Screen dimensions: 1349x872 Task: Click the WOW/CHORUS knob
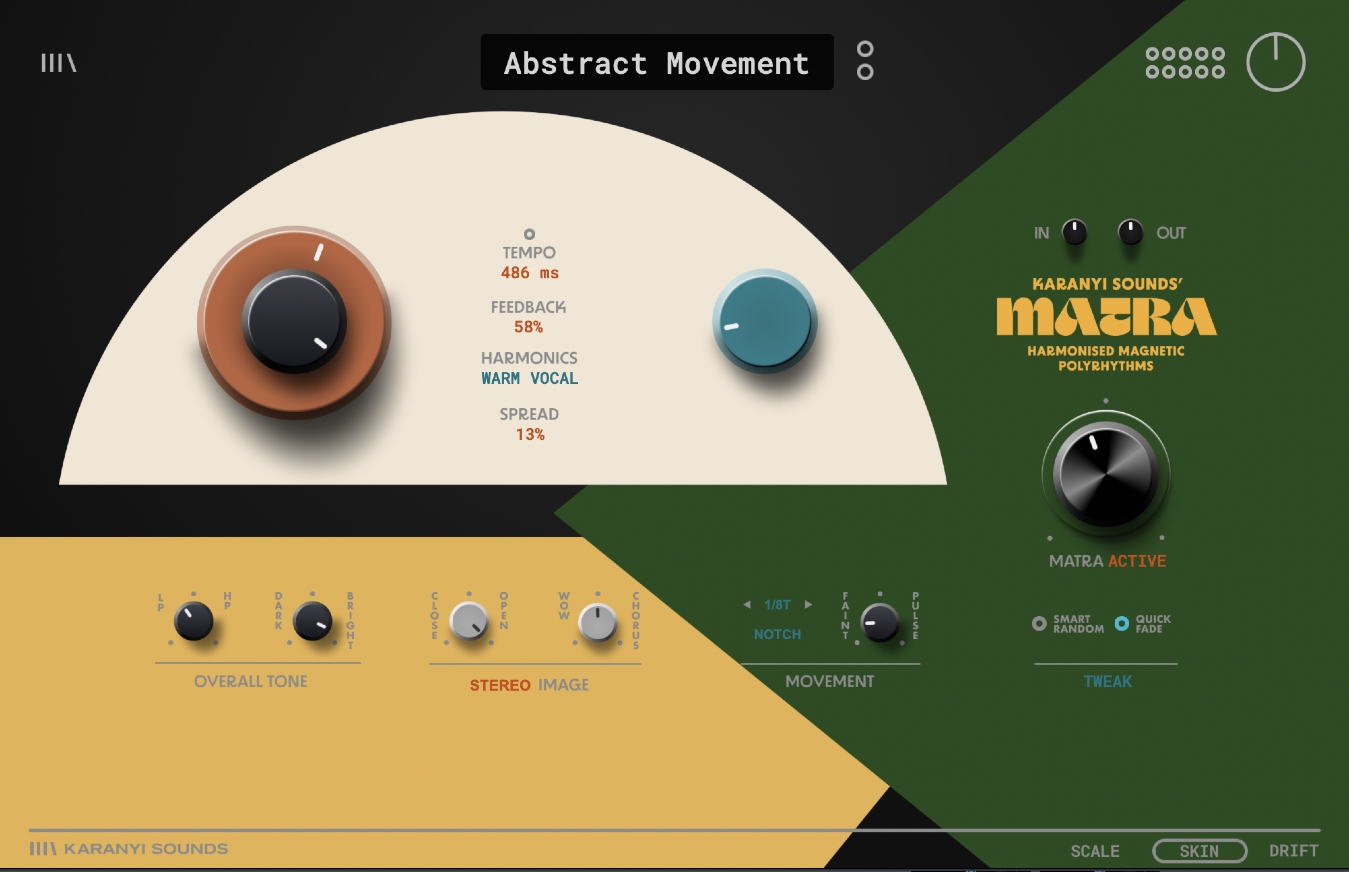[x=598, y=622]
